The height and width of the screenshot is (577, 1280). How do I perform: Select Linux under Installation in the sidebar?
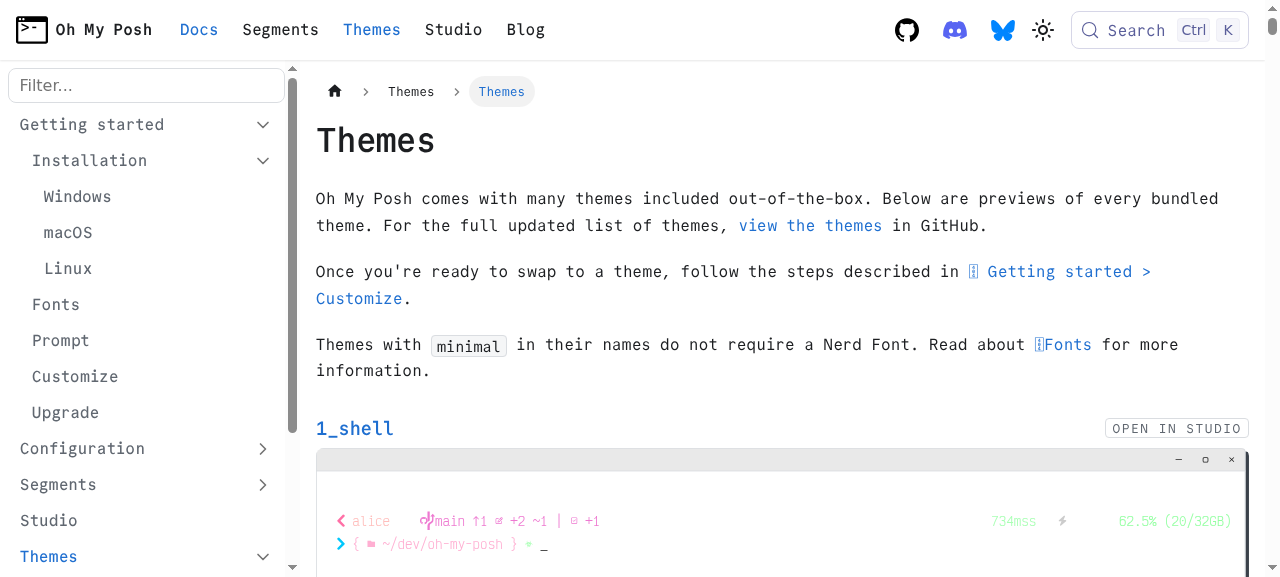tap(68, 269)
